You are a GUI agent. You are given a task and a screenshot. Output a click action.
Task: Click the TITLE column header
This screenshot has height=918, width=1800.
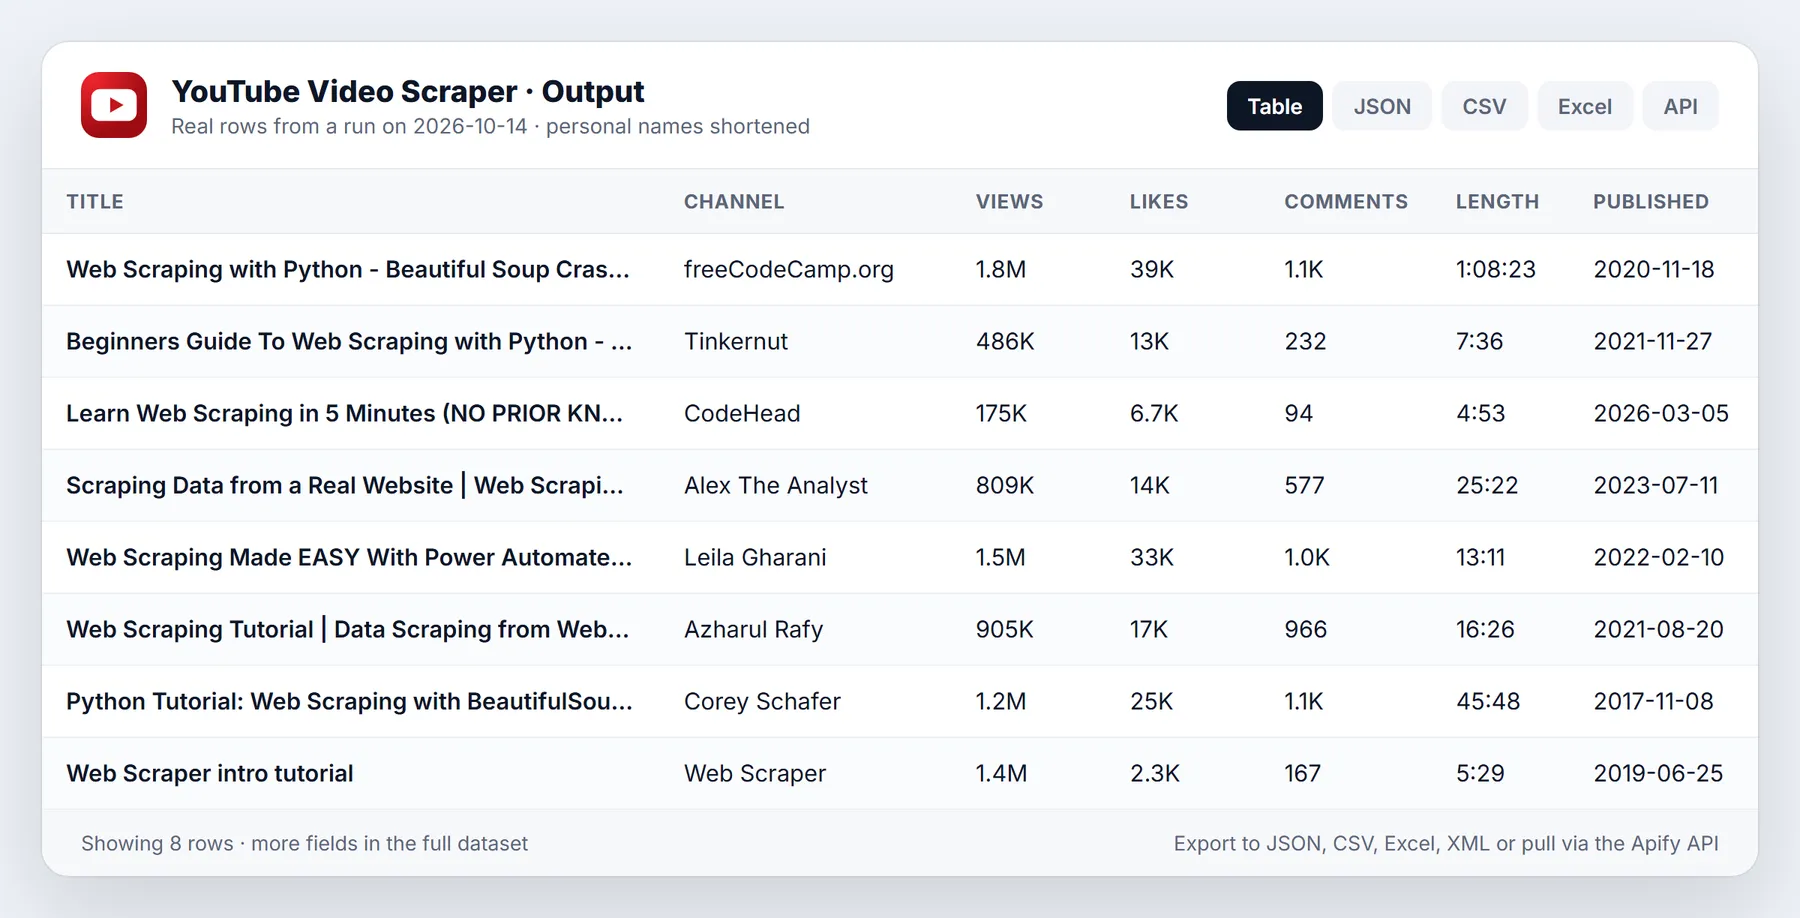coord(95,202)
